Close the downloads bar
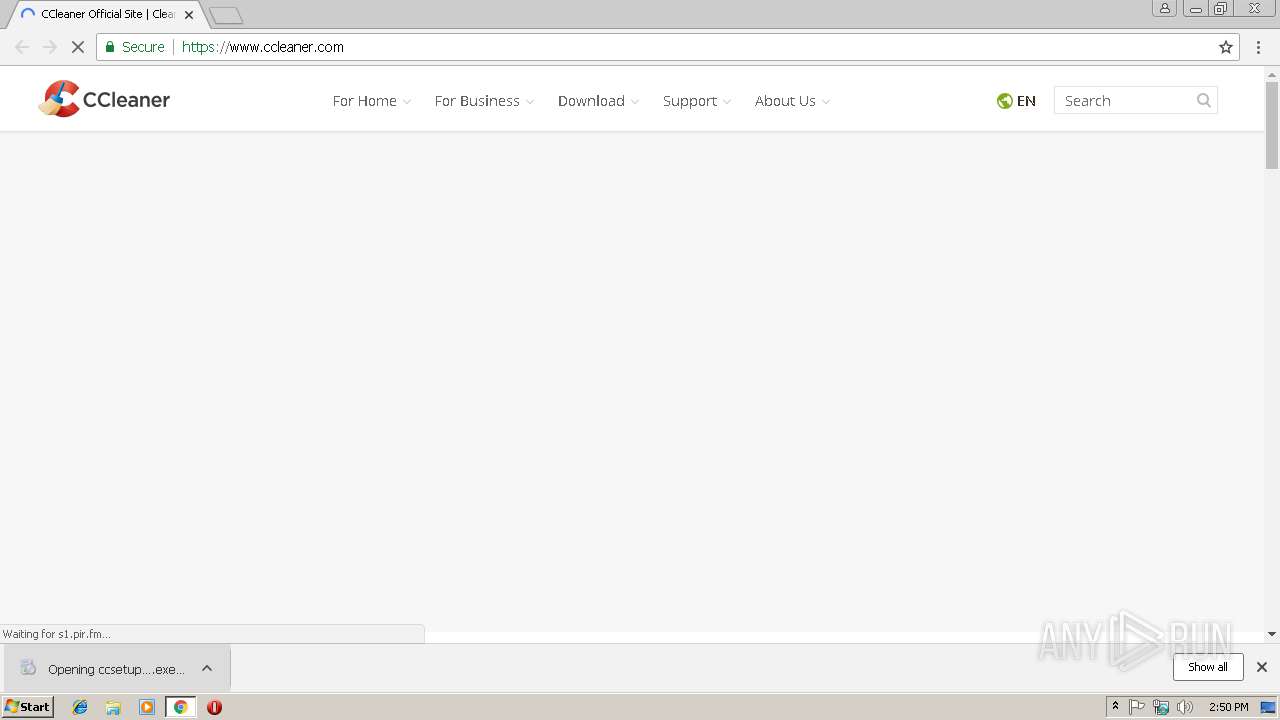 tap(1262, 667)
